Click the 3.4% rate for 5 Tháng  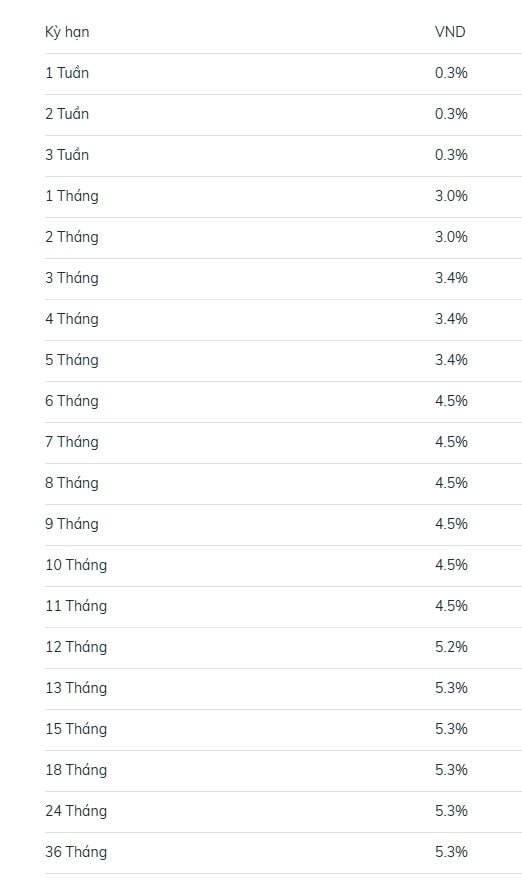(451, 360)
